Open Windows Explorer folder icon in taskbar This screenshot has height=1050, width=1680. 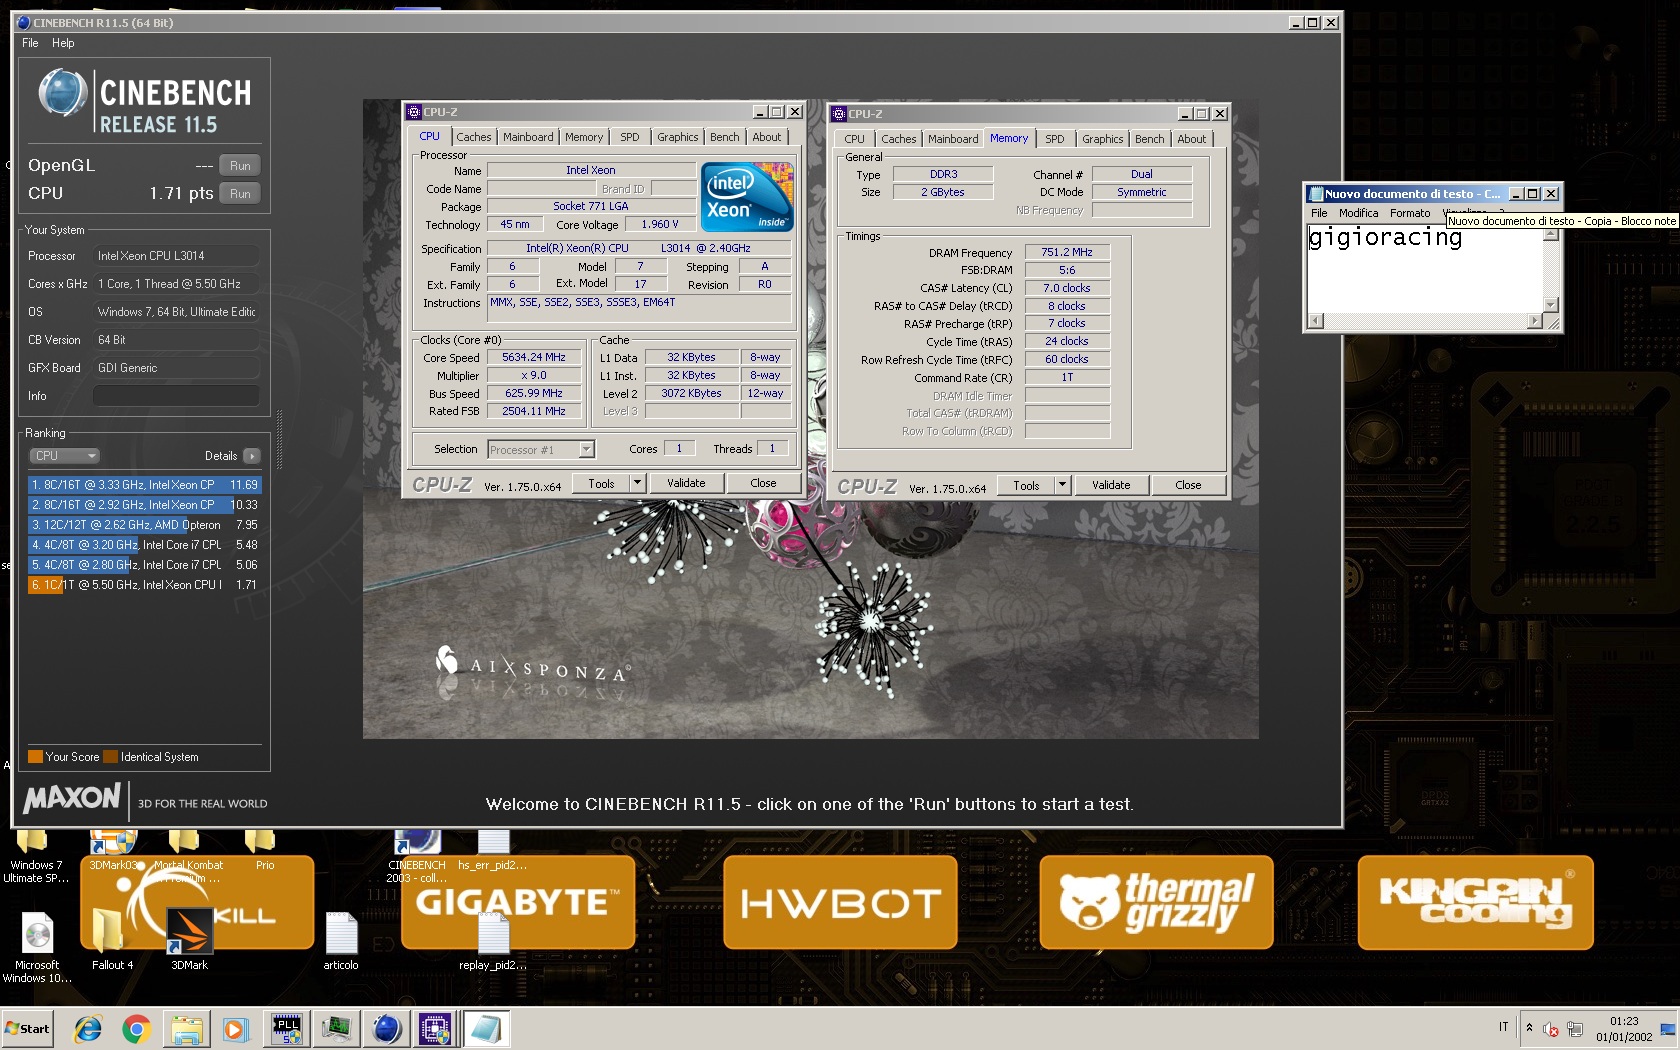click(186, 1029)
